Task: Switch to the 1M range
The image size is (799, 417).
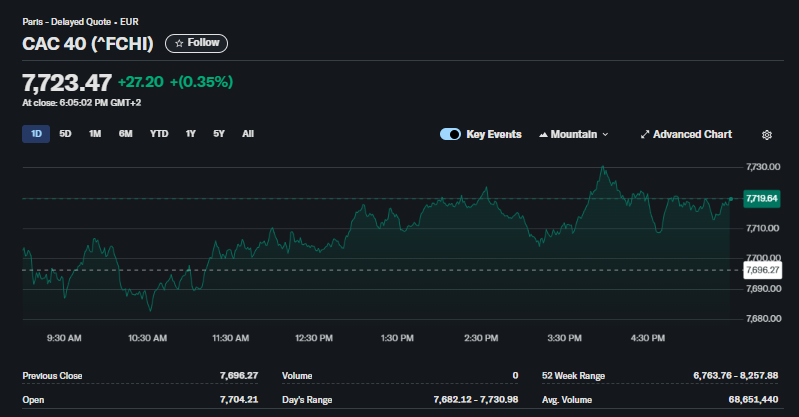Action: point(95,134)
